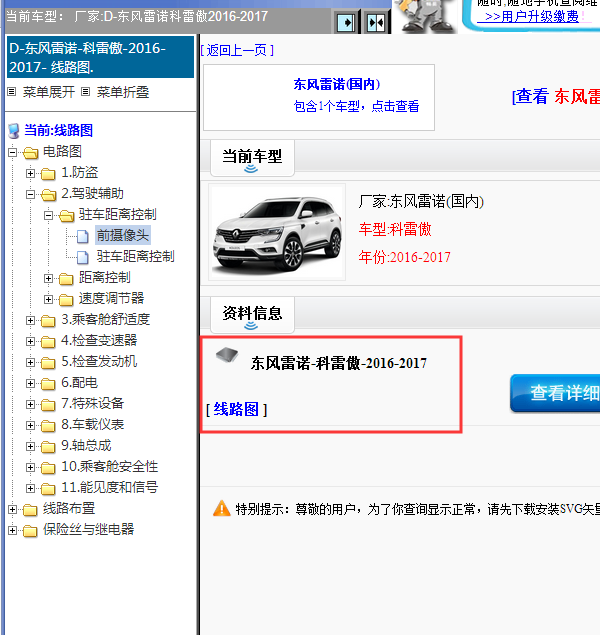Expand the 11.能见度和信号 node
Image resolution: width=600 pixels, height=635 pixels.
[30, 488]
